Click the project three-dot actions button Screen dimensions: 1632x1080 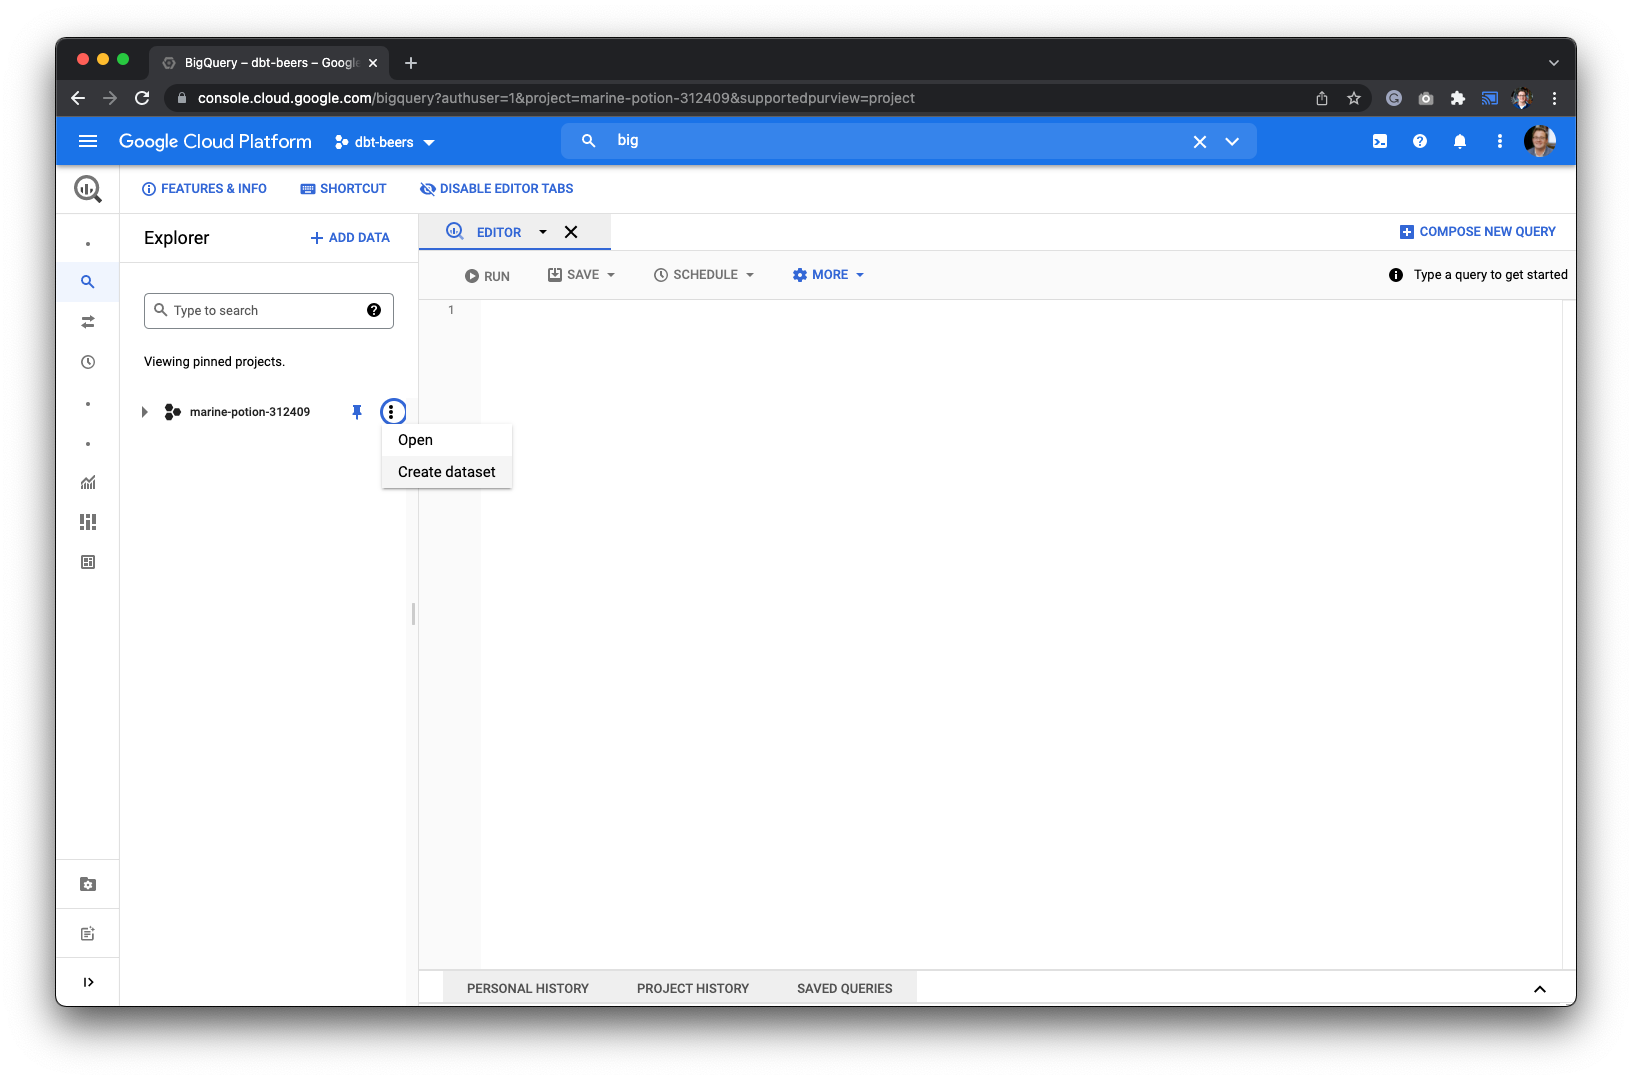pyautogui.click(x=392, y=412)
